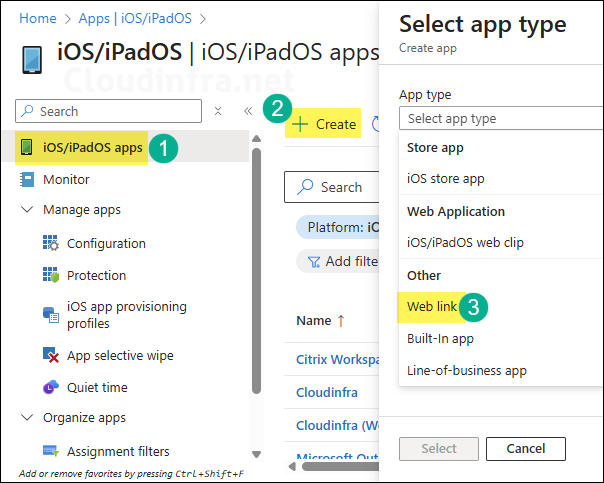Click the sidebar scrollbar up arrow
604x483 pixels.
pos(257,139)
